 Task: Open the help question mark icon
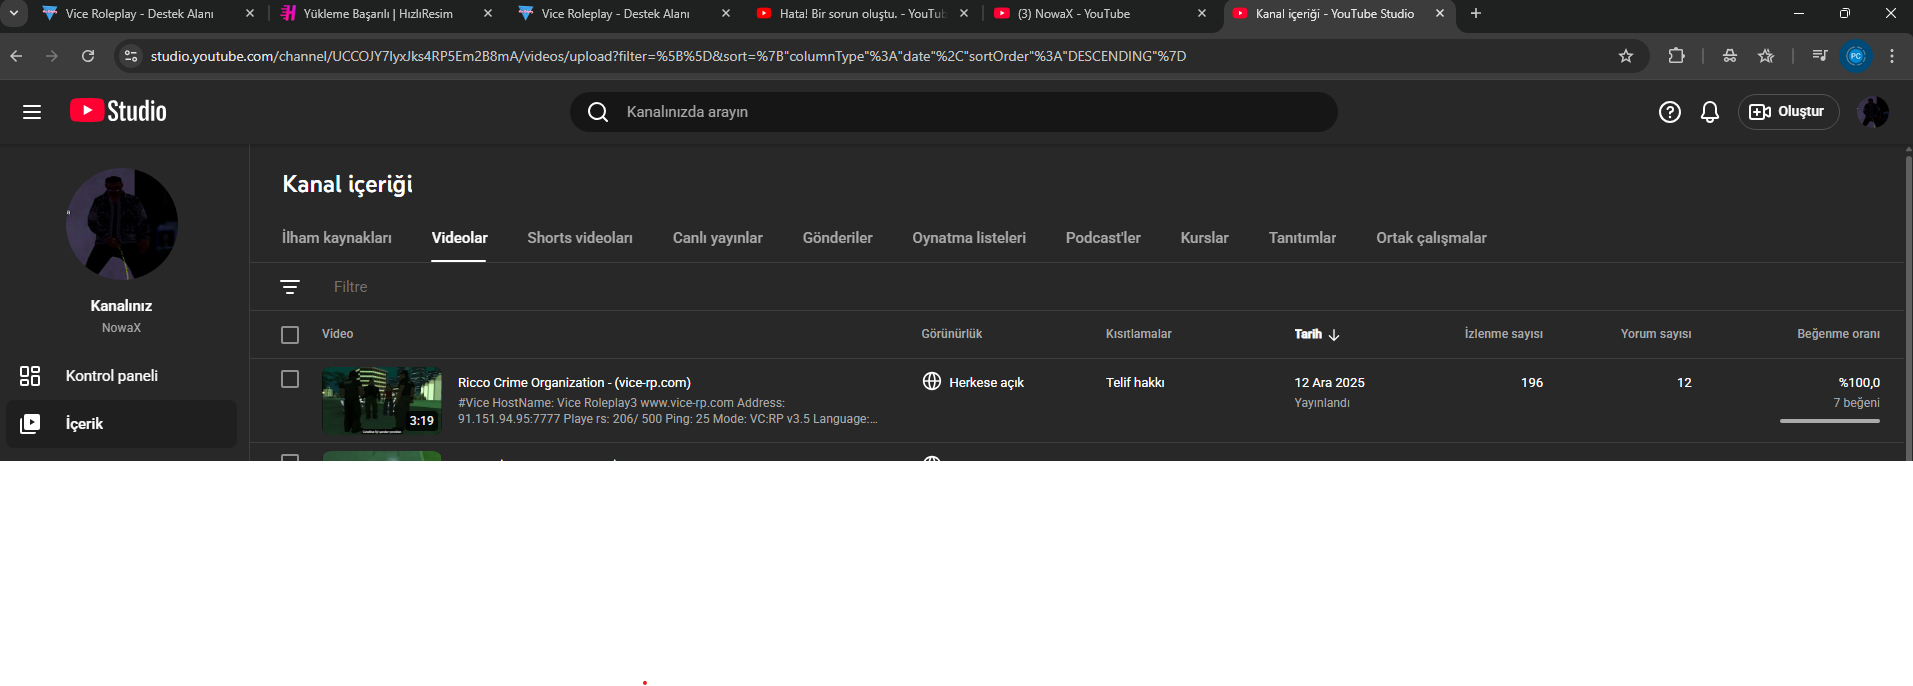1669,112
